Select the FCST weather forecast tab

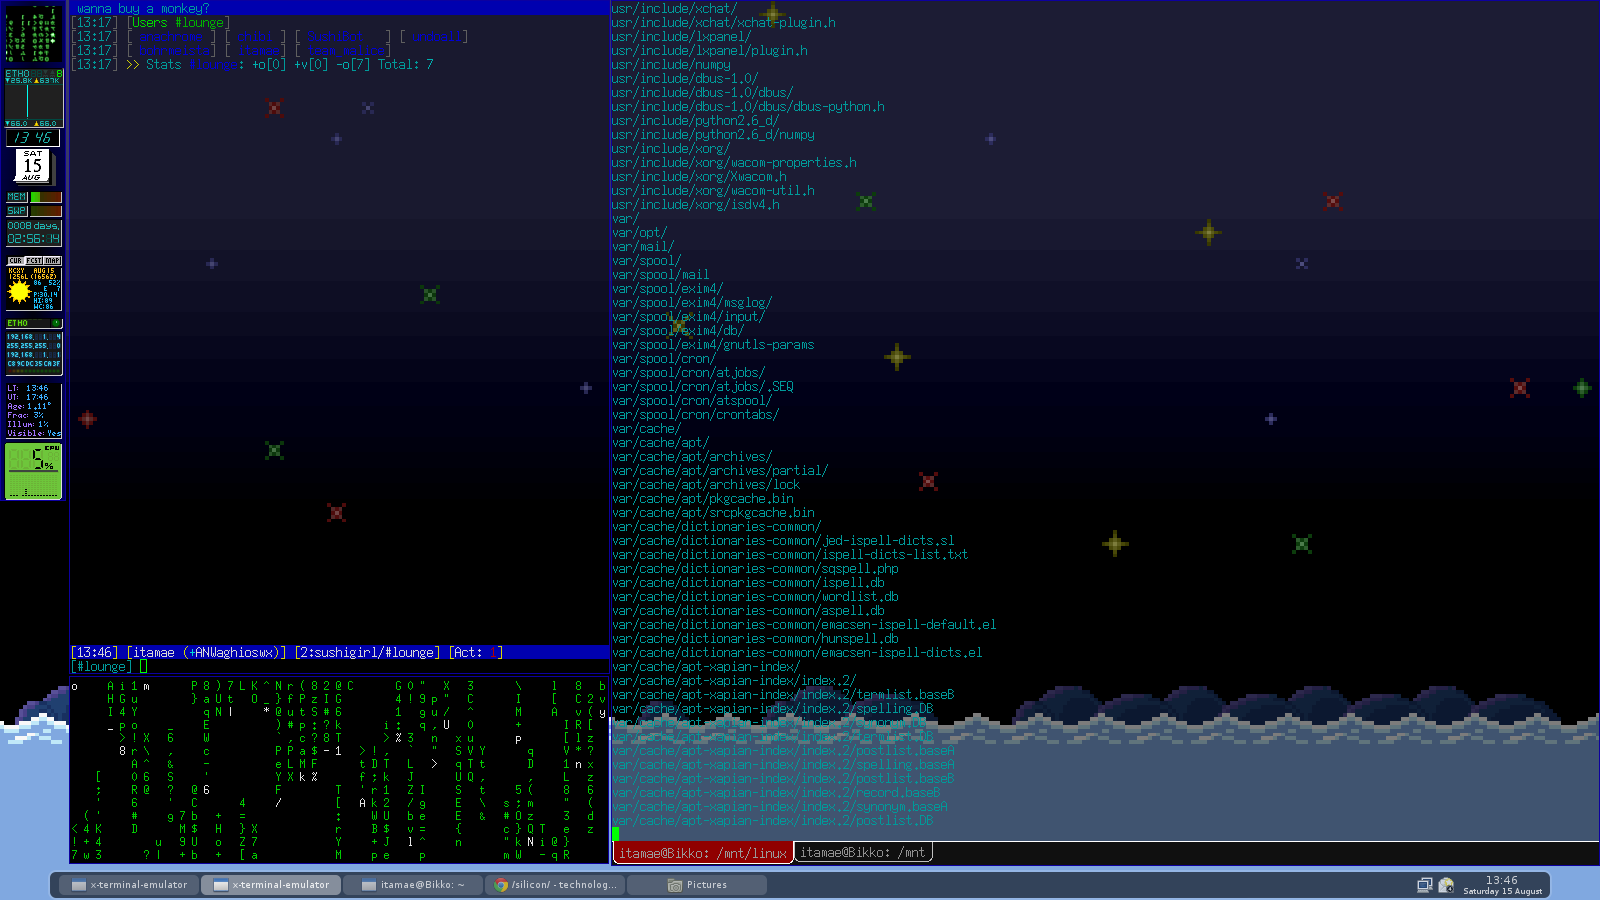34,261
